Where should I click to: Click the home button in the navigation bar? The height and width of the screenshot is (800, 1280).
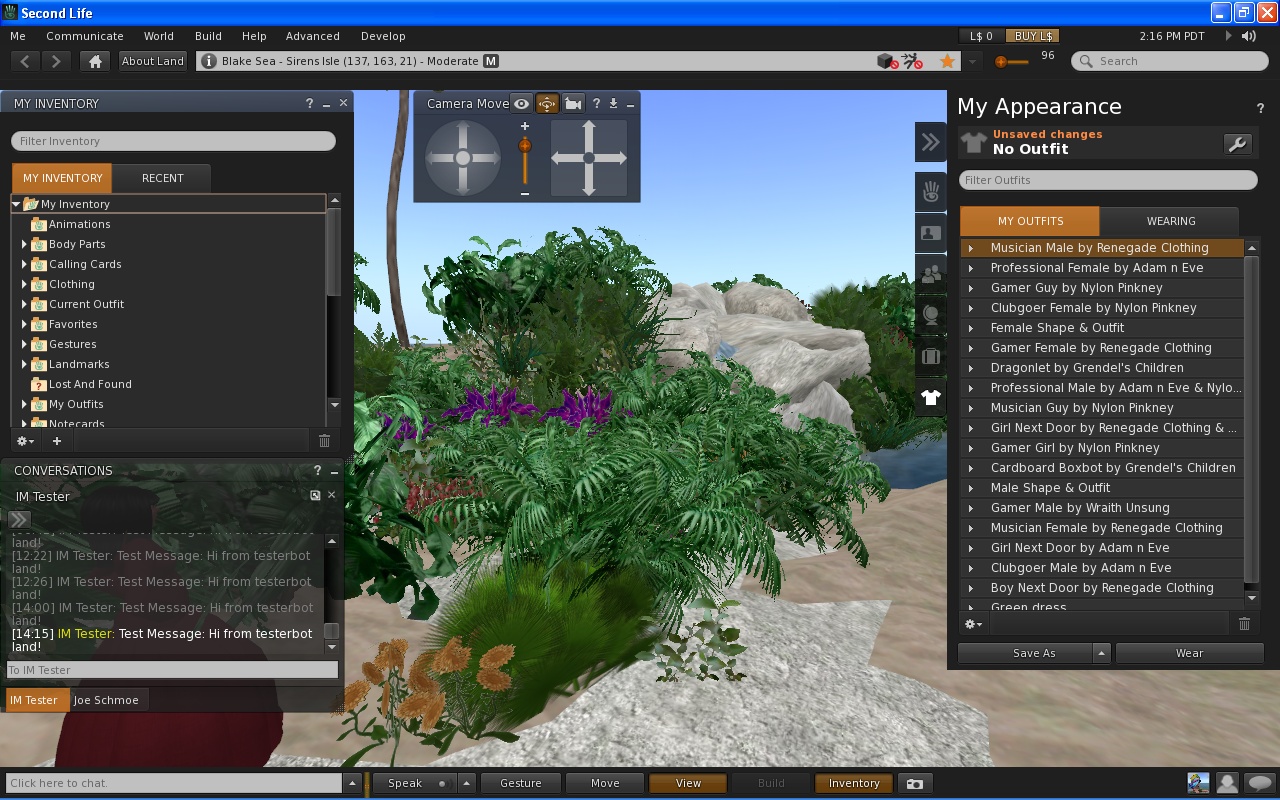coord(95,61)
